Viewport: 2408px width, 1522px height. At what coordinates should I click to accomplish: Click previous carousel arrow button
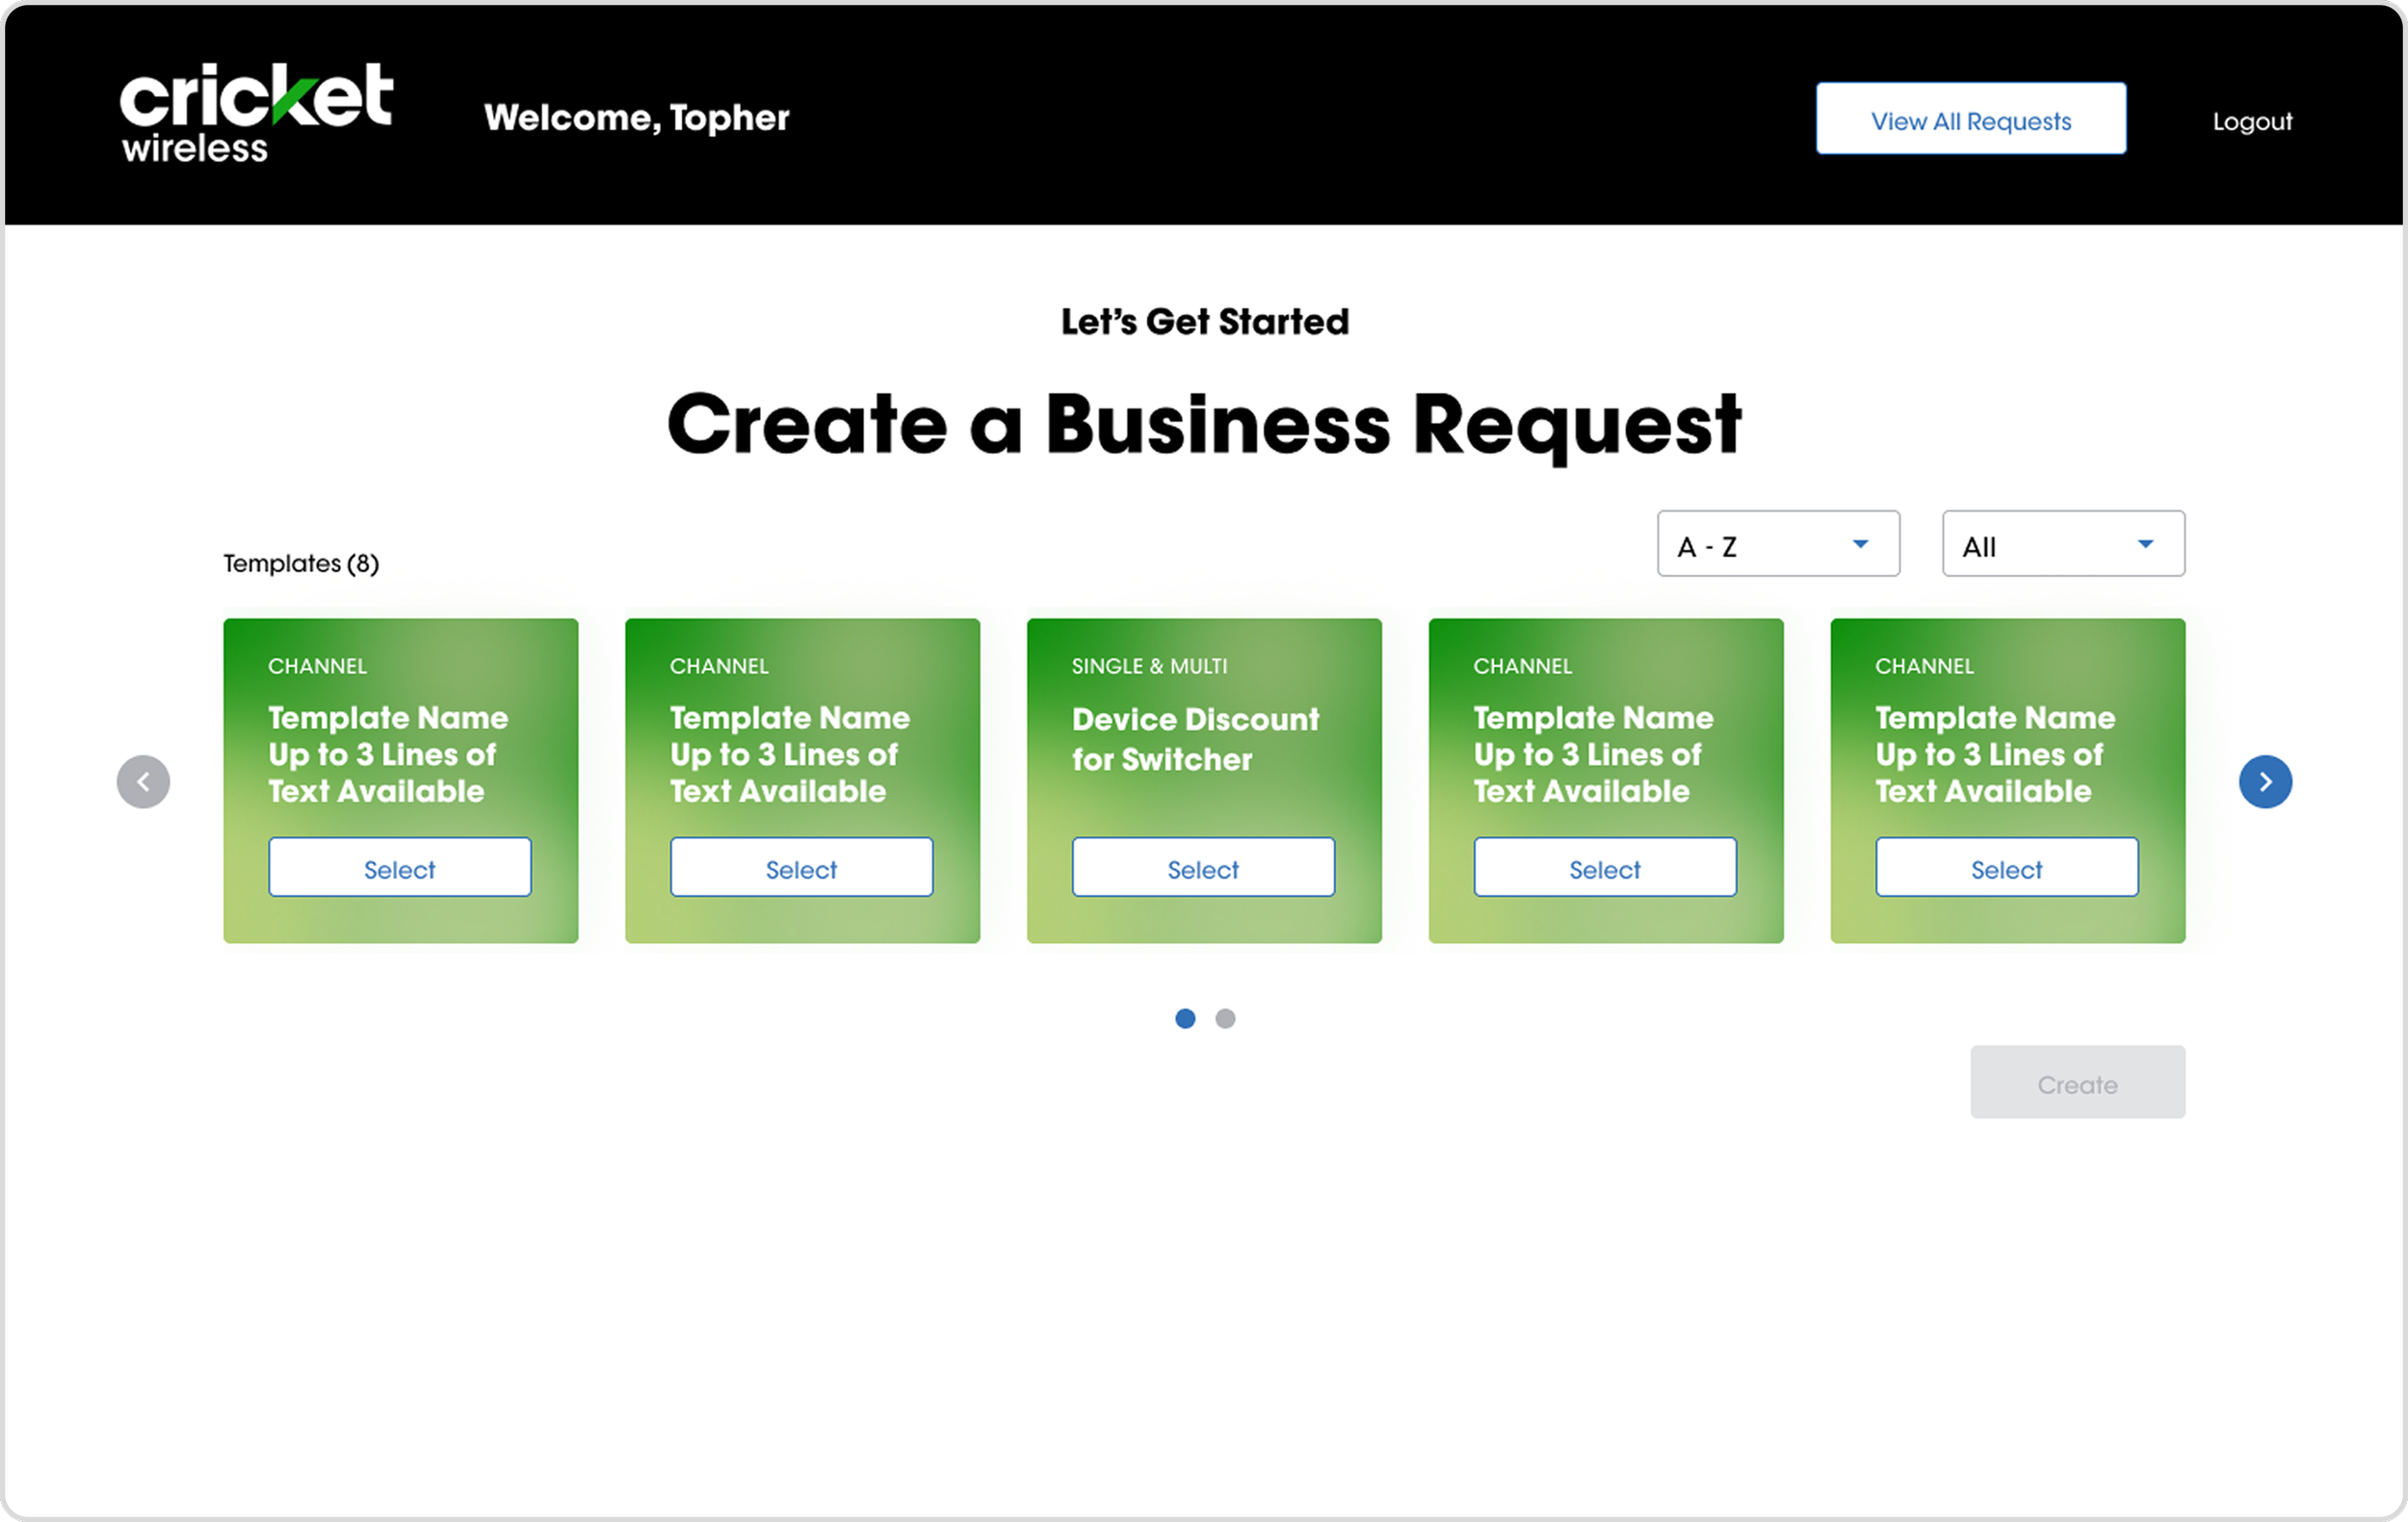coord(143,781)
